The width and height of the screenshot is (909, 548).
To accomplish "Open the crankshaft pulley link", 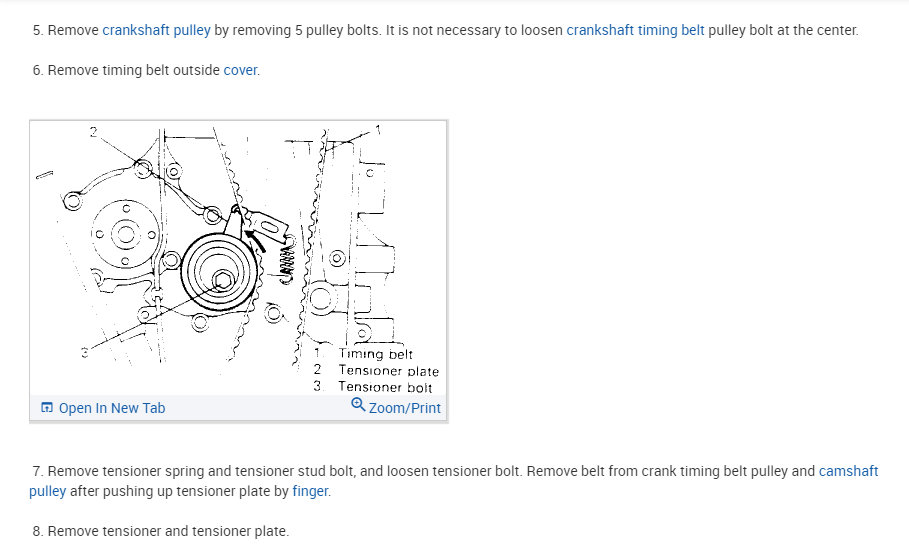I will point(156,30).
